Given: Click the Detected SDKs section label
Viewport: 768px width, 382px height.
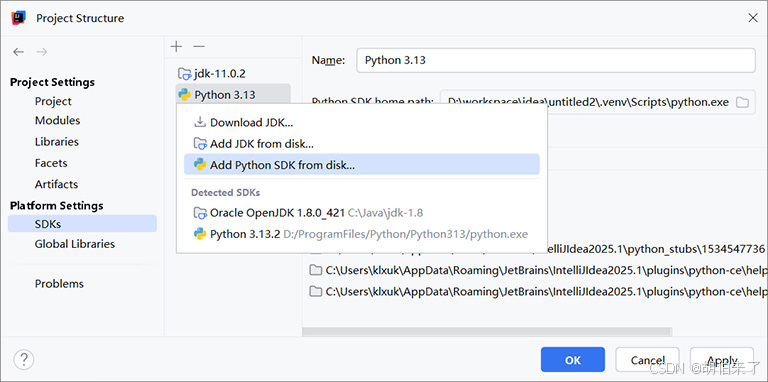Looking at the screenshot, I should [x=225, y=192].
